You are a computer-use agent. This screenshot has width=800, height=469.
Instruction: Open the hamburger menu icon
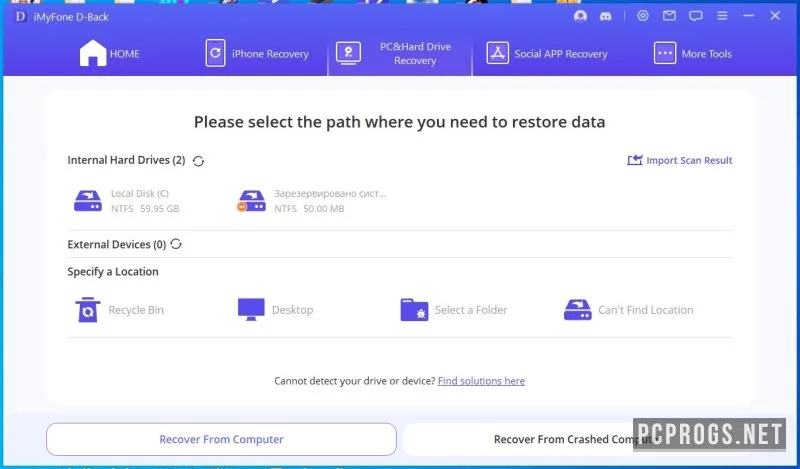[x=722, y=16]
